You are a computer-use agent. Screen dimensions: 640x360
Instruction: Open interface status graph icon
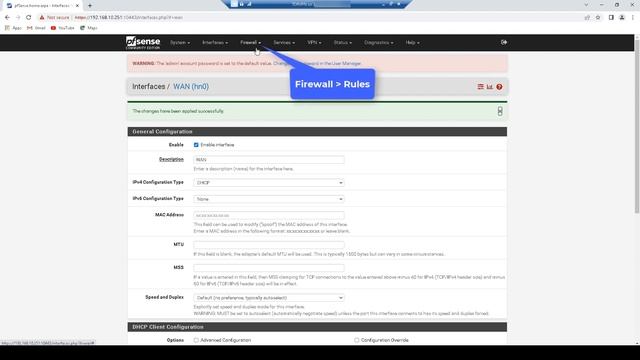pyautogui.click(x=489, y=87)
